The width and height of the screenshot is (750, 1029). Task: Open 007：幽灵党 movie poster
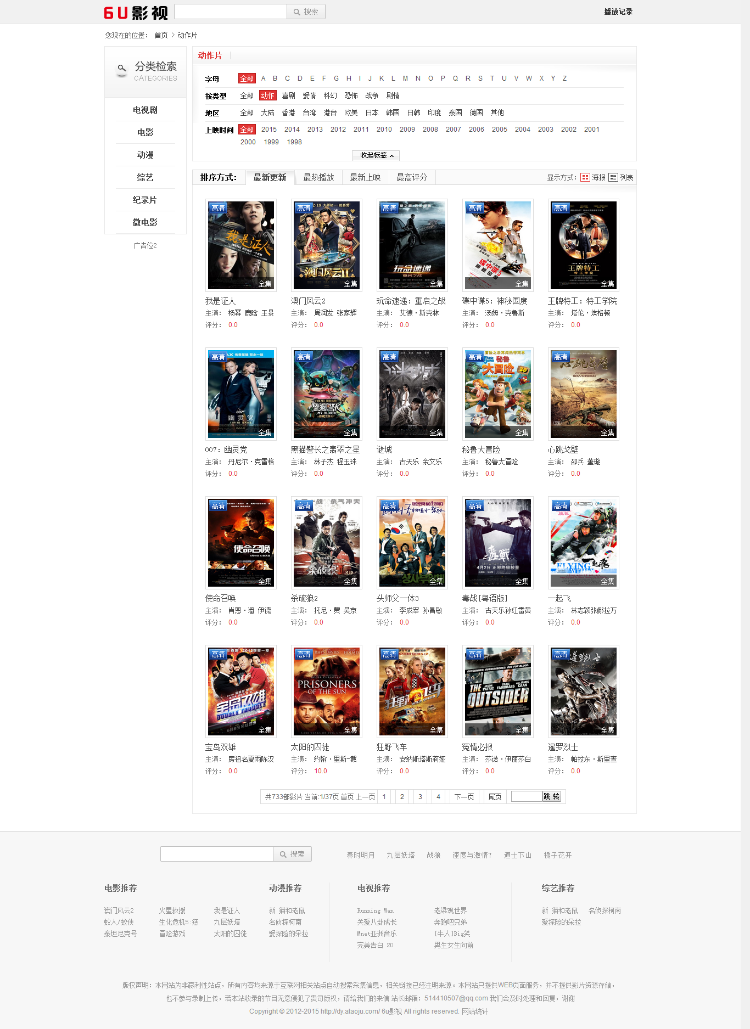pyautogui.click(x=241, y=394)
